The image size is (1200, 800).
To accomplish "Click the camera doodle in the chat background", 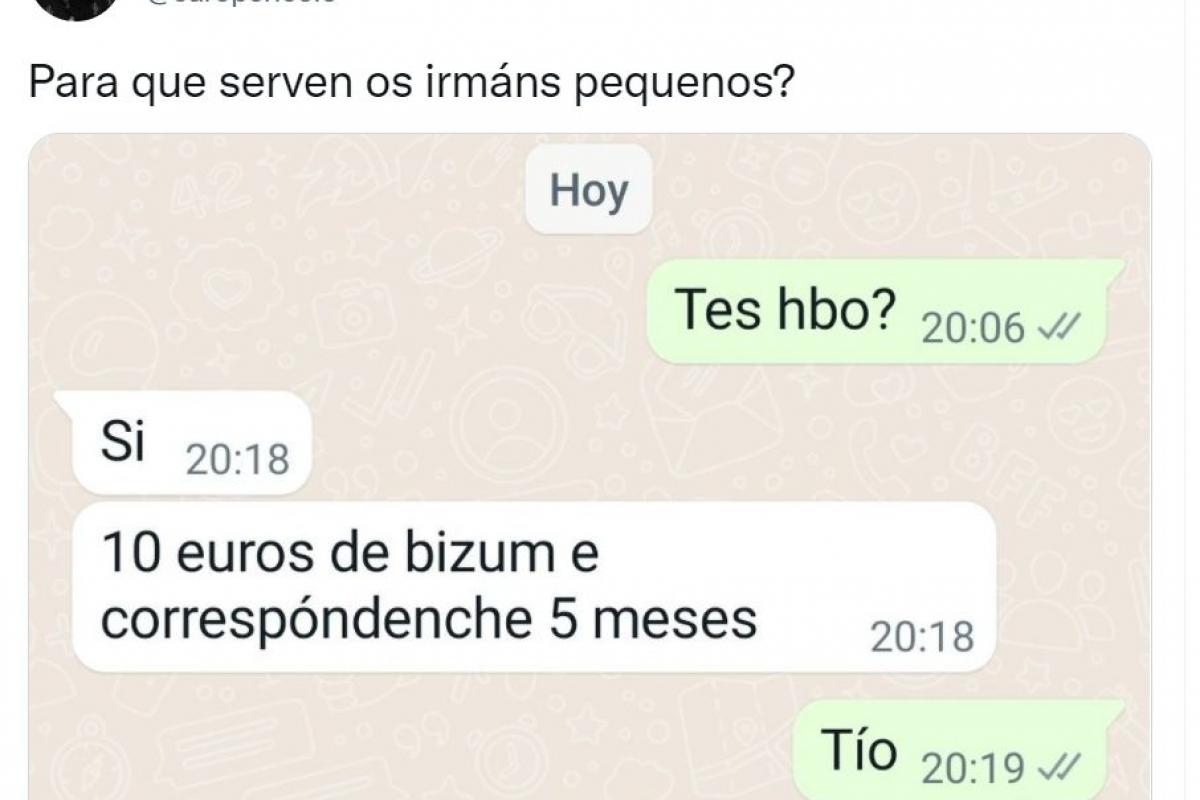I will point(352,314).
